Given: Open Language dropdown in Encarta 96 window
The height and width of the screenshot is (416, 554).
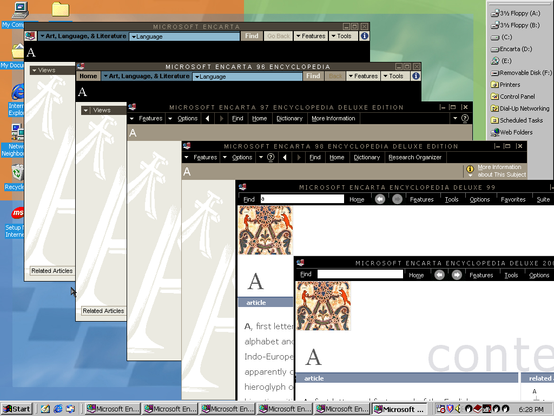Looking at the screenshot, I should (247, 76).
